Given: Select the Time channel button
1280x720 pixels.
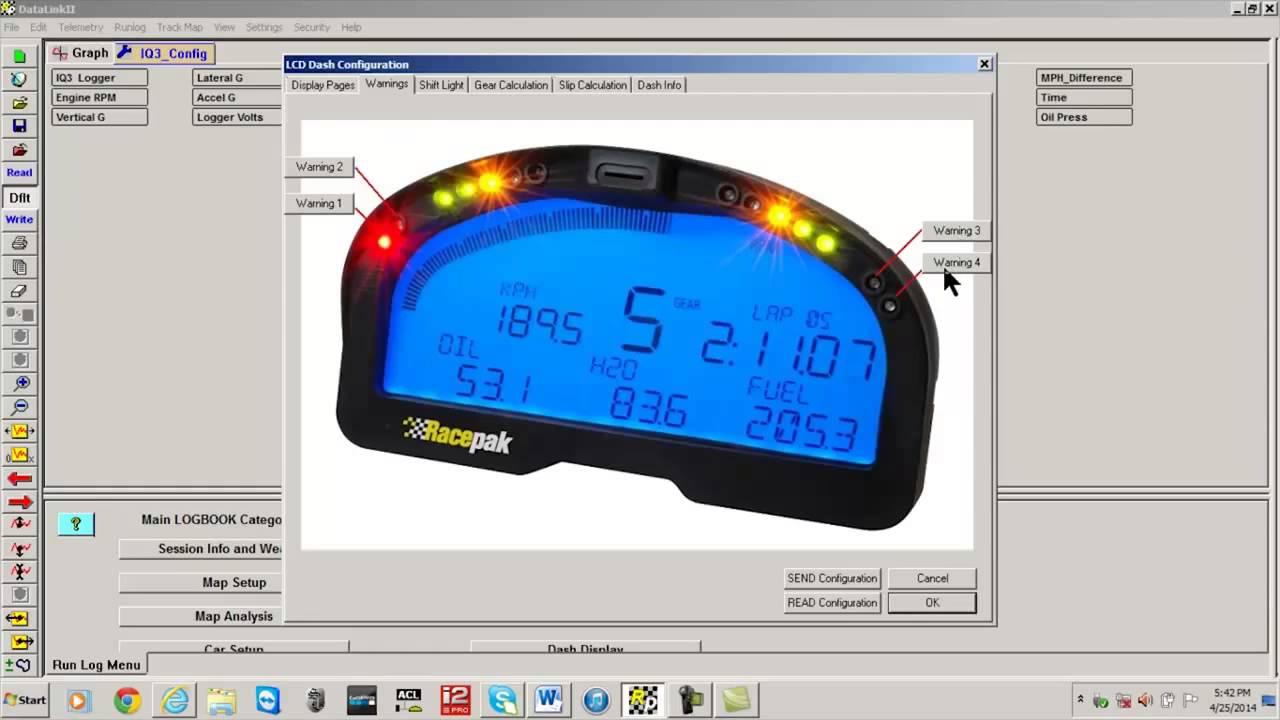Looking at the screenshot, I should [x=1084, y=98].
